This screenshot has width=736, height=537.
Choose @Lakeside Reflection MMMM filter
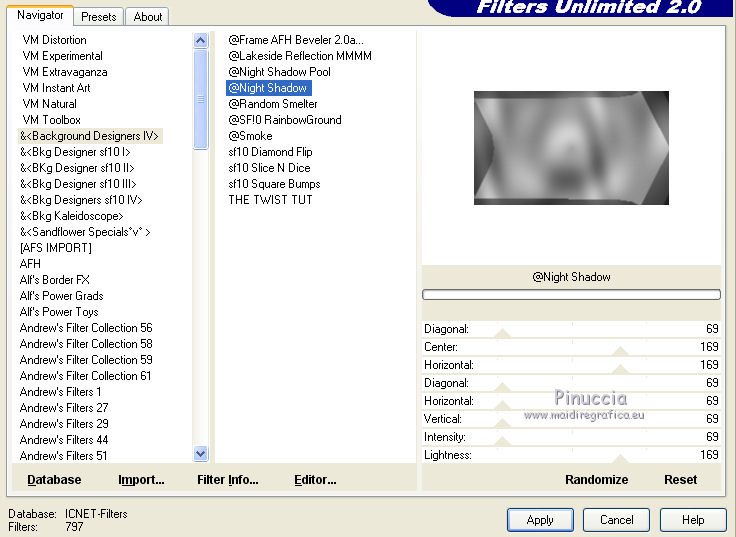coord(300,56)
